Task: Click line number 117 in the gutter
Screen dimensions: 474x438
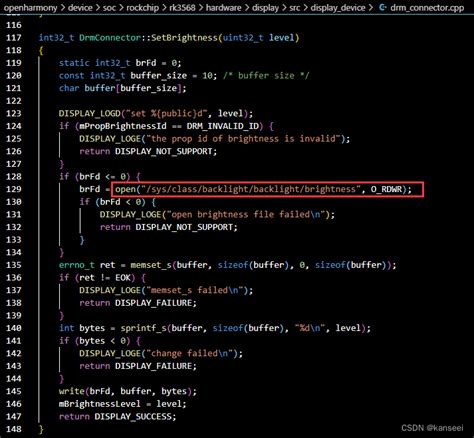Action: [x=13, y=37]
